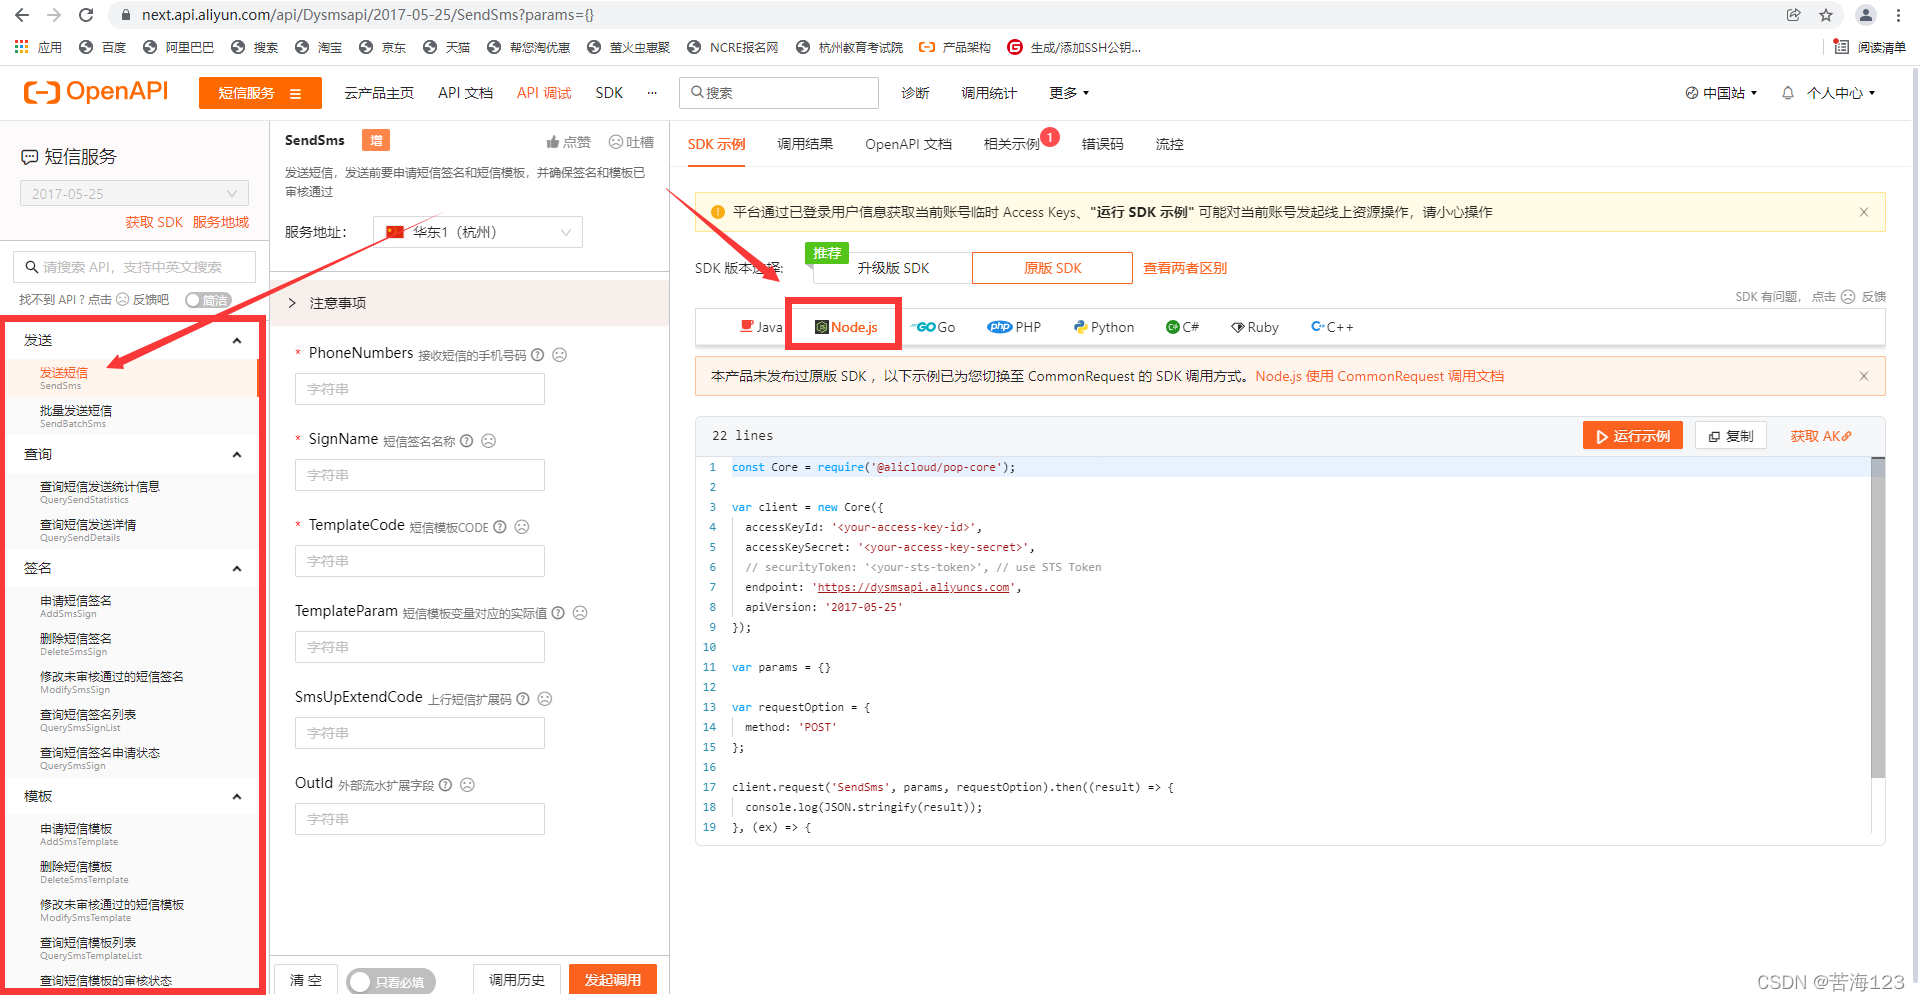Open the reading list in bookmarks bar
This screenshot has height=1001, width=1920.
[1869, 47]
